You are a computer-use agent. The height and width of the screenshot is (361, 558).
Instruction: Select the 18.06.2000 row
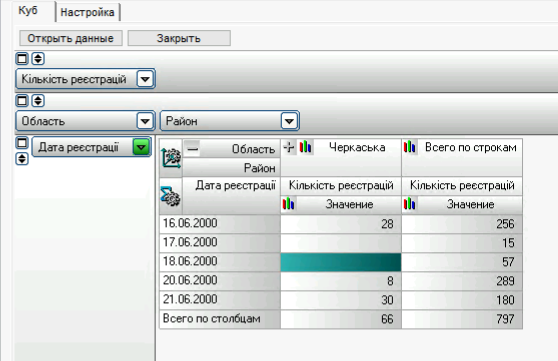coord(220,262)
